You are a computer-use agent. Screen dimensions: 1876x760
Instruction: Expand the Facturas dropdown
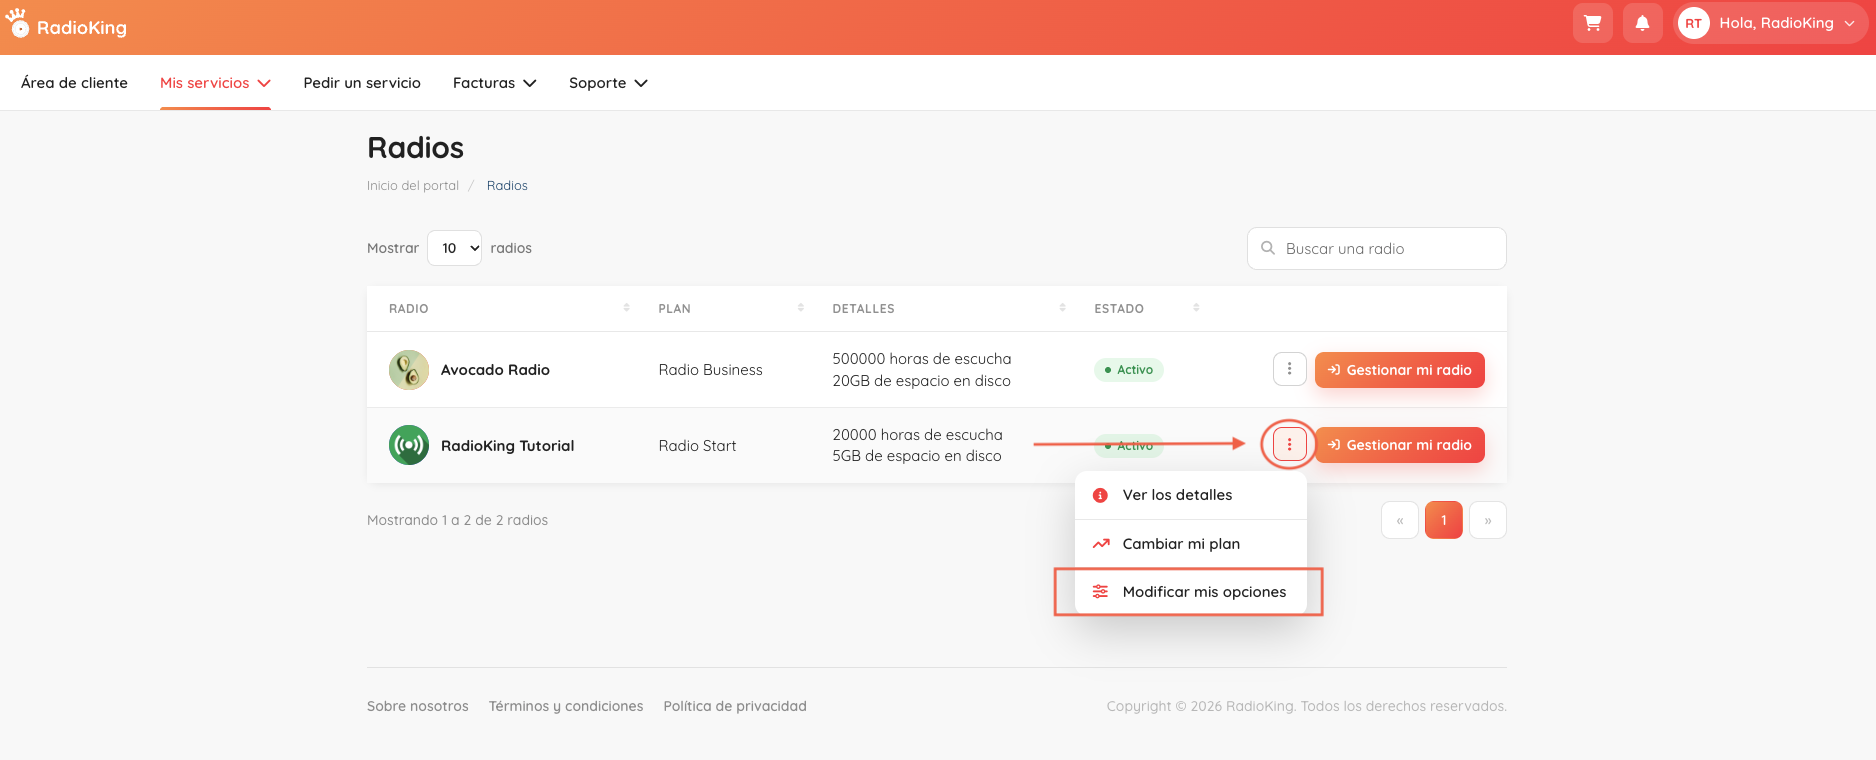click(x=494, y=83)
